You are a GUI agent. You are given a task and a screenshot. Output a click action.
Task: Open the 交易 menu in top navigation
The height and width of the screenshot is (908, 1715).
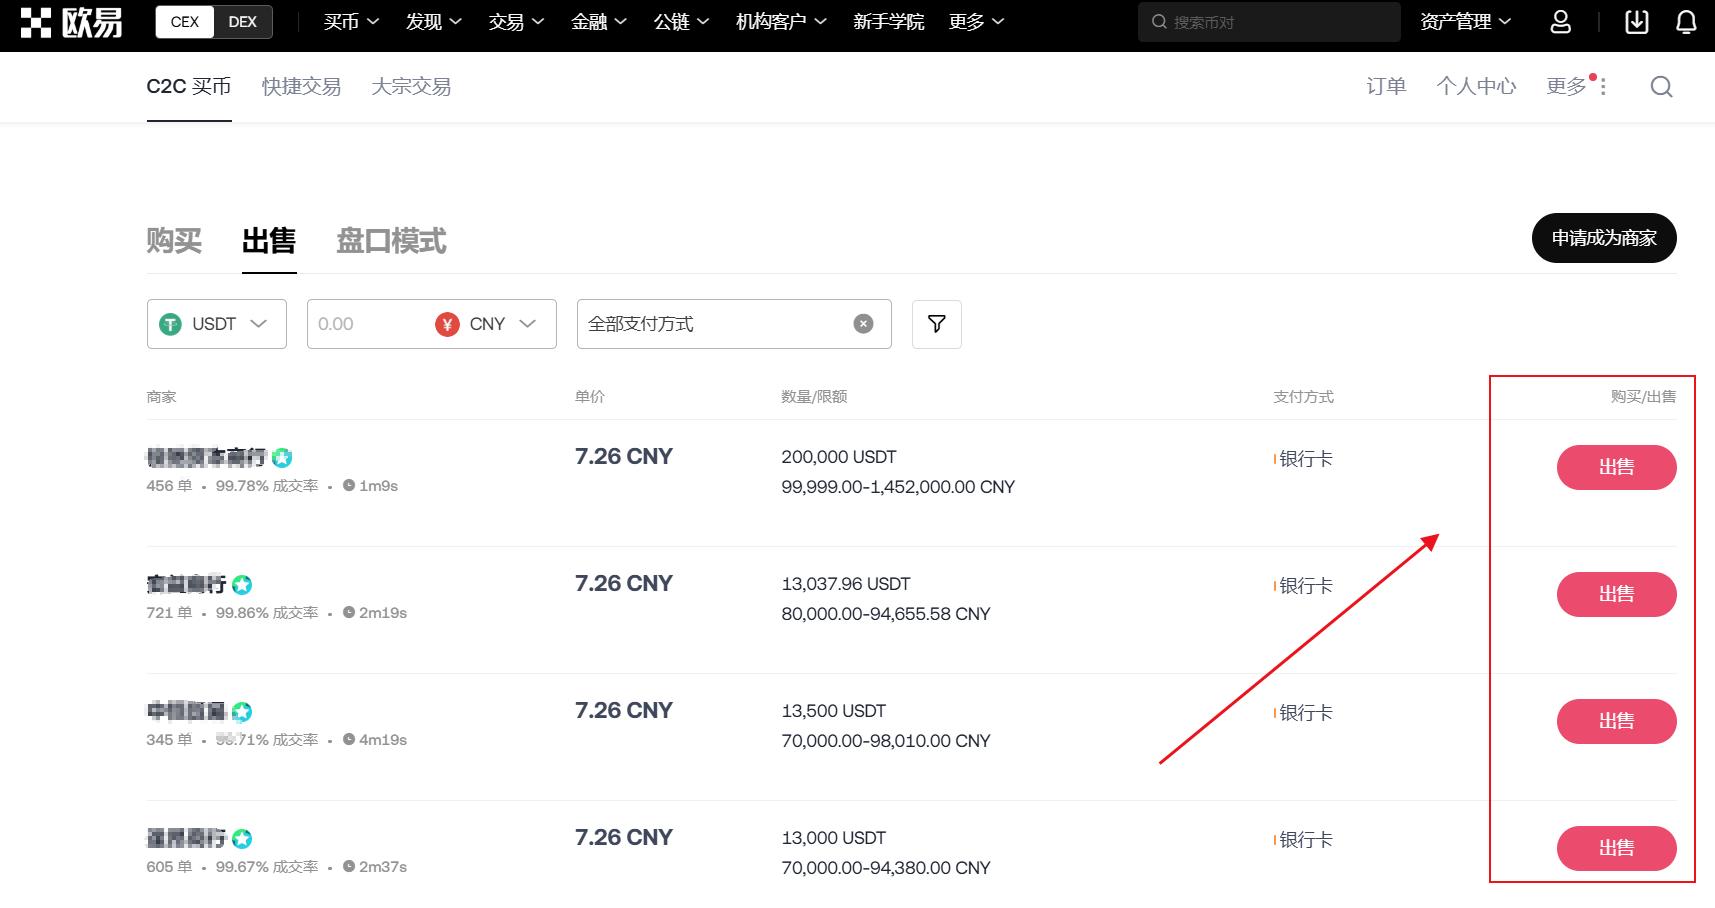(x=516, y=22)
